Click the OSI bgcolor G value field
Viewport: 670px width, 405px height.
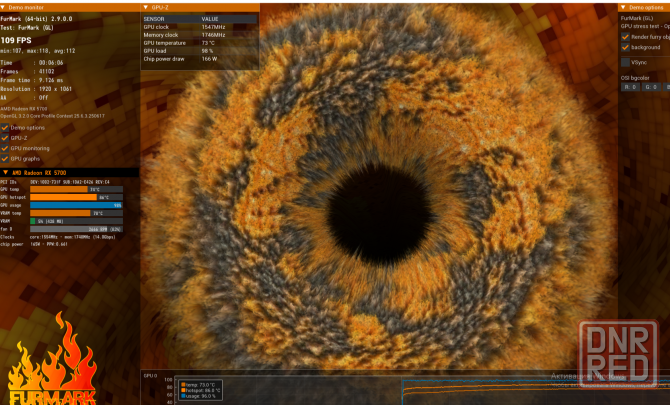point(651,87)
